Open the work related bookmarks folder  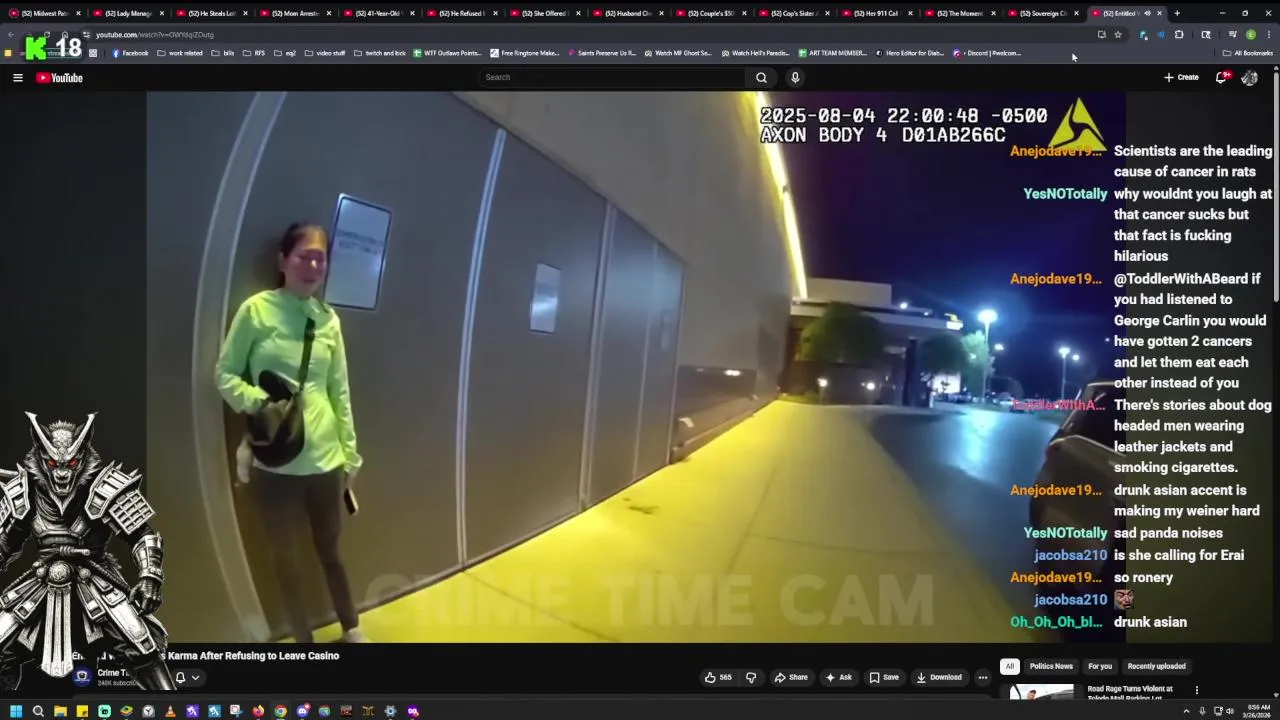180,53
